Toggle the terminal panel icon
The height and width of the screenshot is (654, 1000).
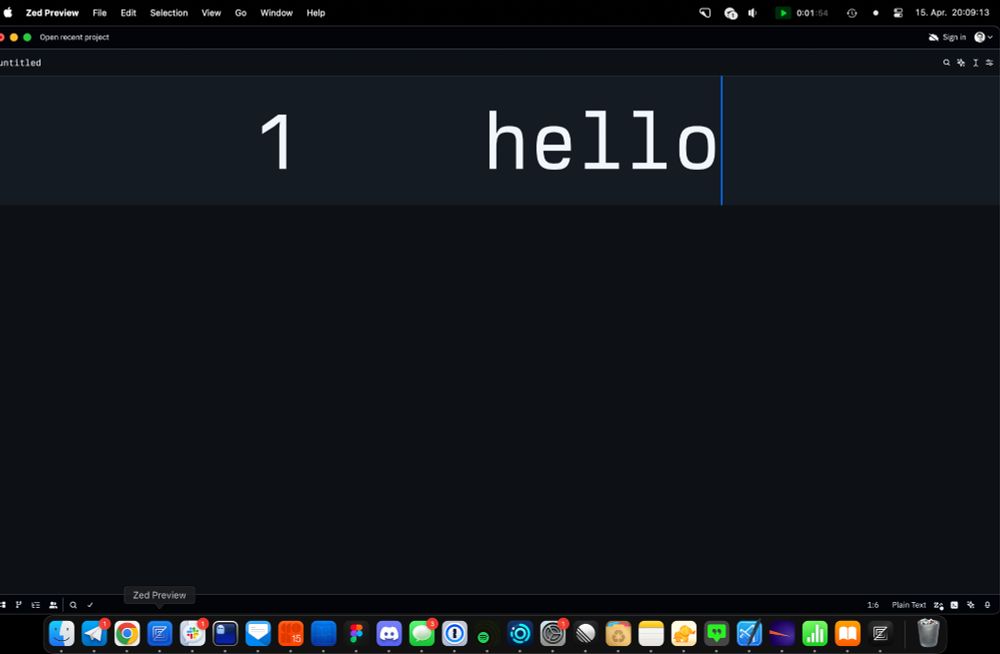tap(954, 605)
